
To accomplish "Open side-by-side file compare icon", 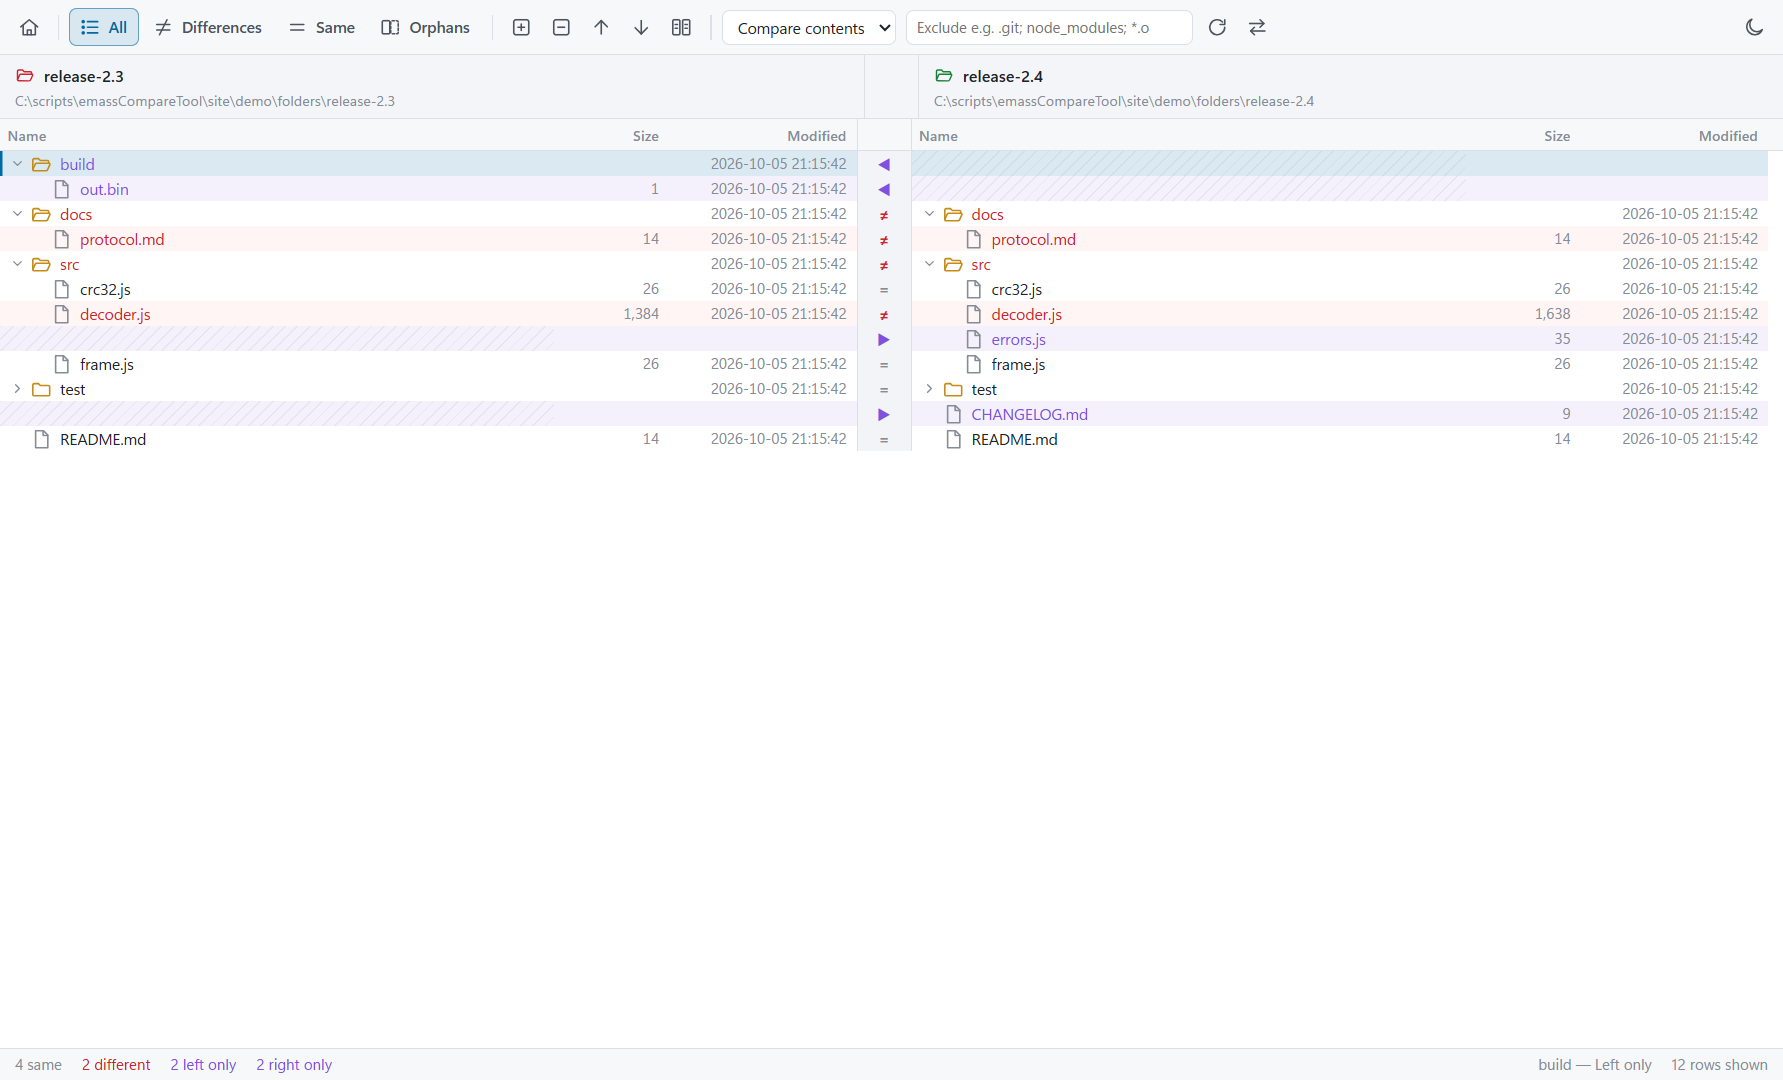I will tap(681, 27).
